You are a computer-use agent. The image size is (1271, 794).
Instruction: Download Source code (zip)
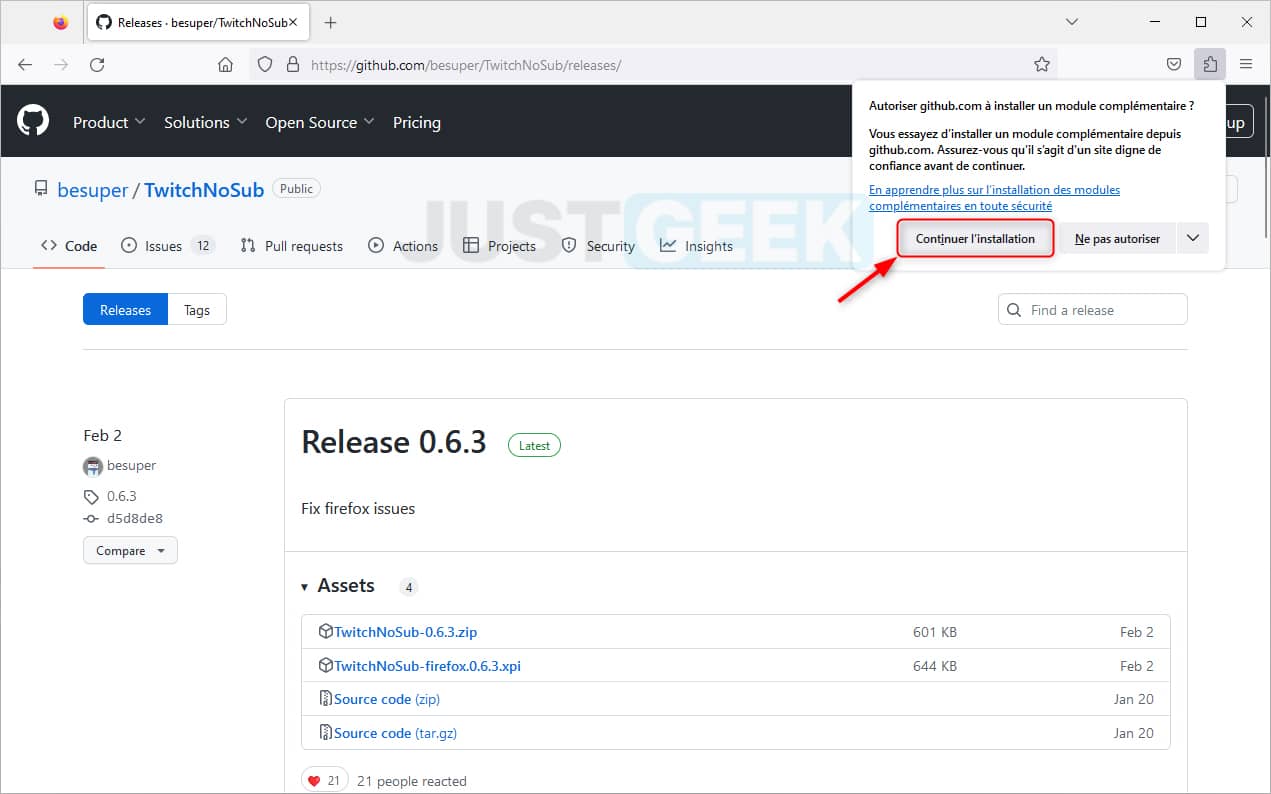387,699
